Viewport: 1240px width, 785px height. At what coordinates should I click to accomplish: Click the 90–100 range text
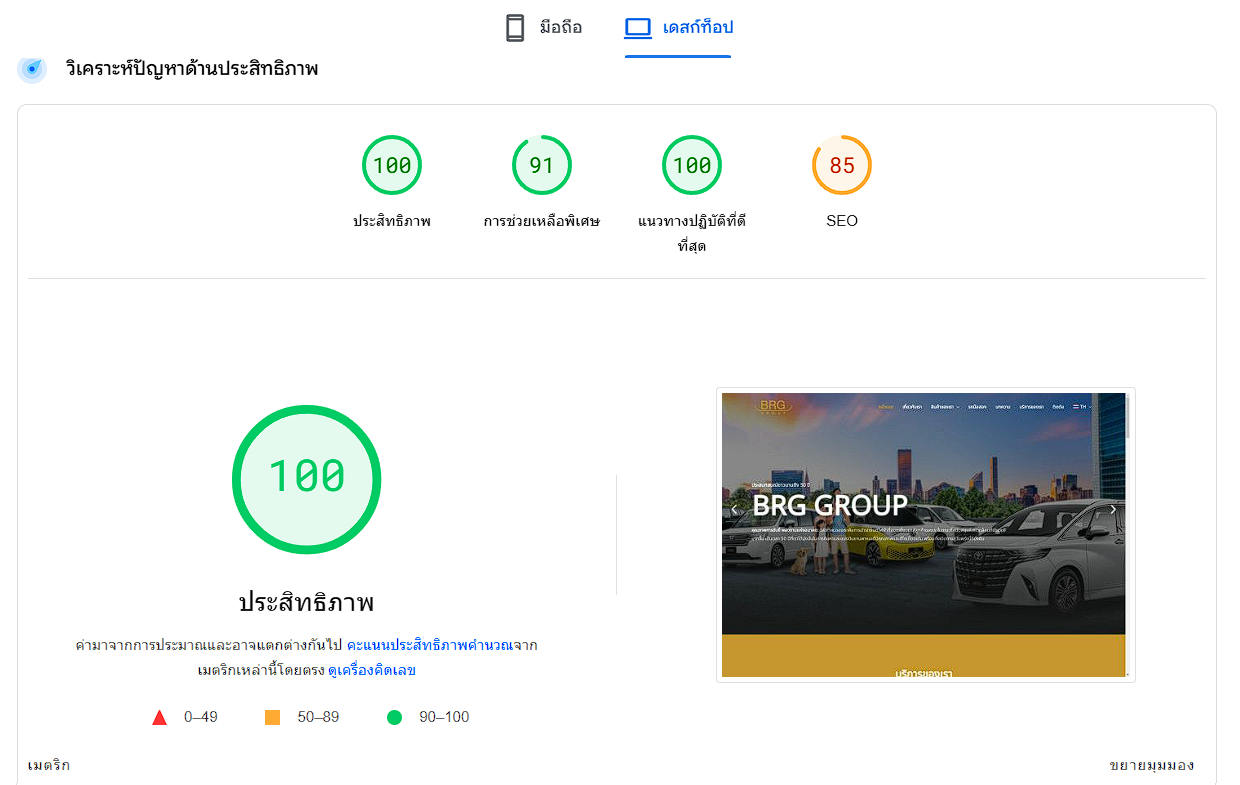[x=443, y=717]
